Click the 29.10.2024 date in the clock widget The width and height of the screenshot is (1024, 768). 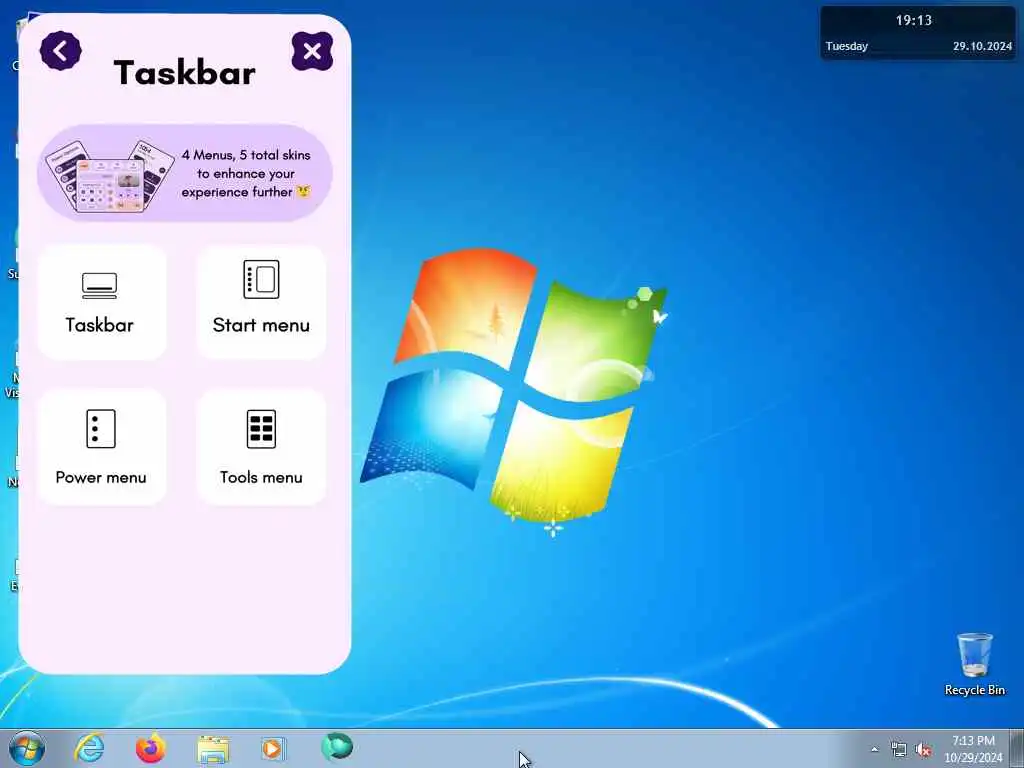(982, 46)
